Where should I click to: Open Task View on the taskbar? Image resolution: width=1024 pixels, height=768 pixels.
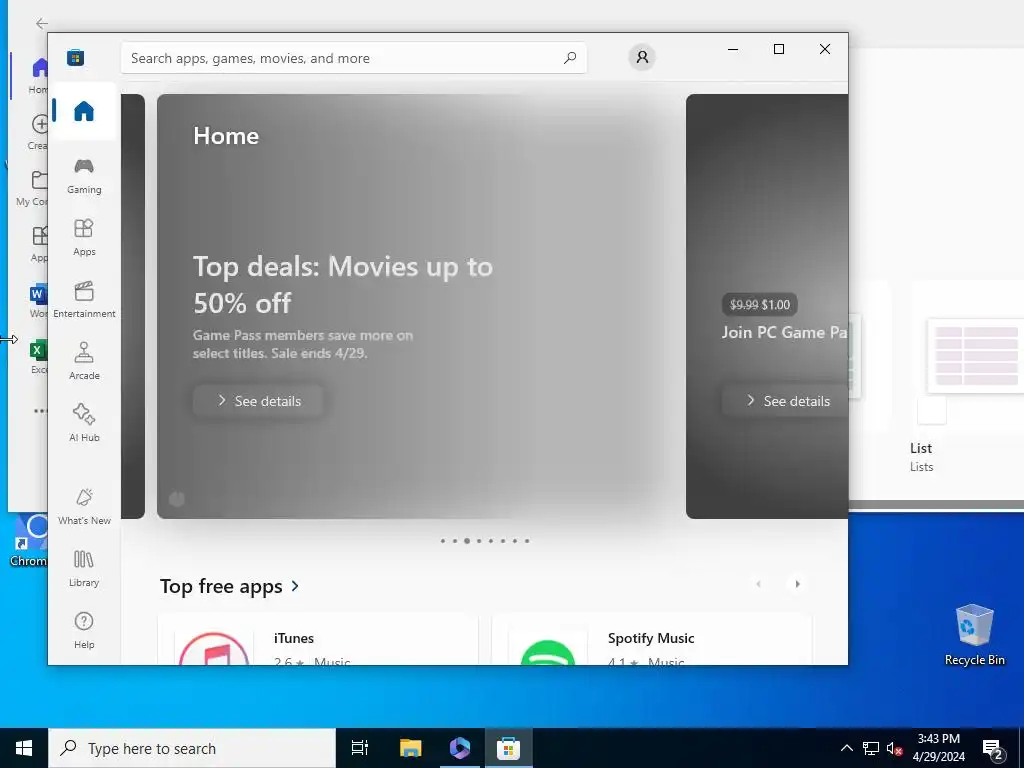[359, 748]
